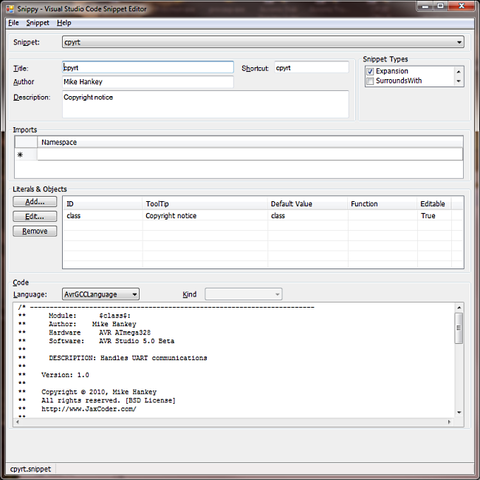
Task: Click the cpyrt.snippet status bar entry
Action: tap(31, 469)
